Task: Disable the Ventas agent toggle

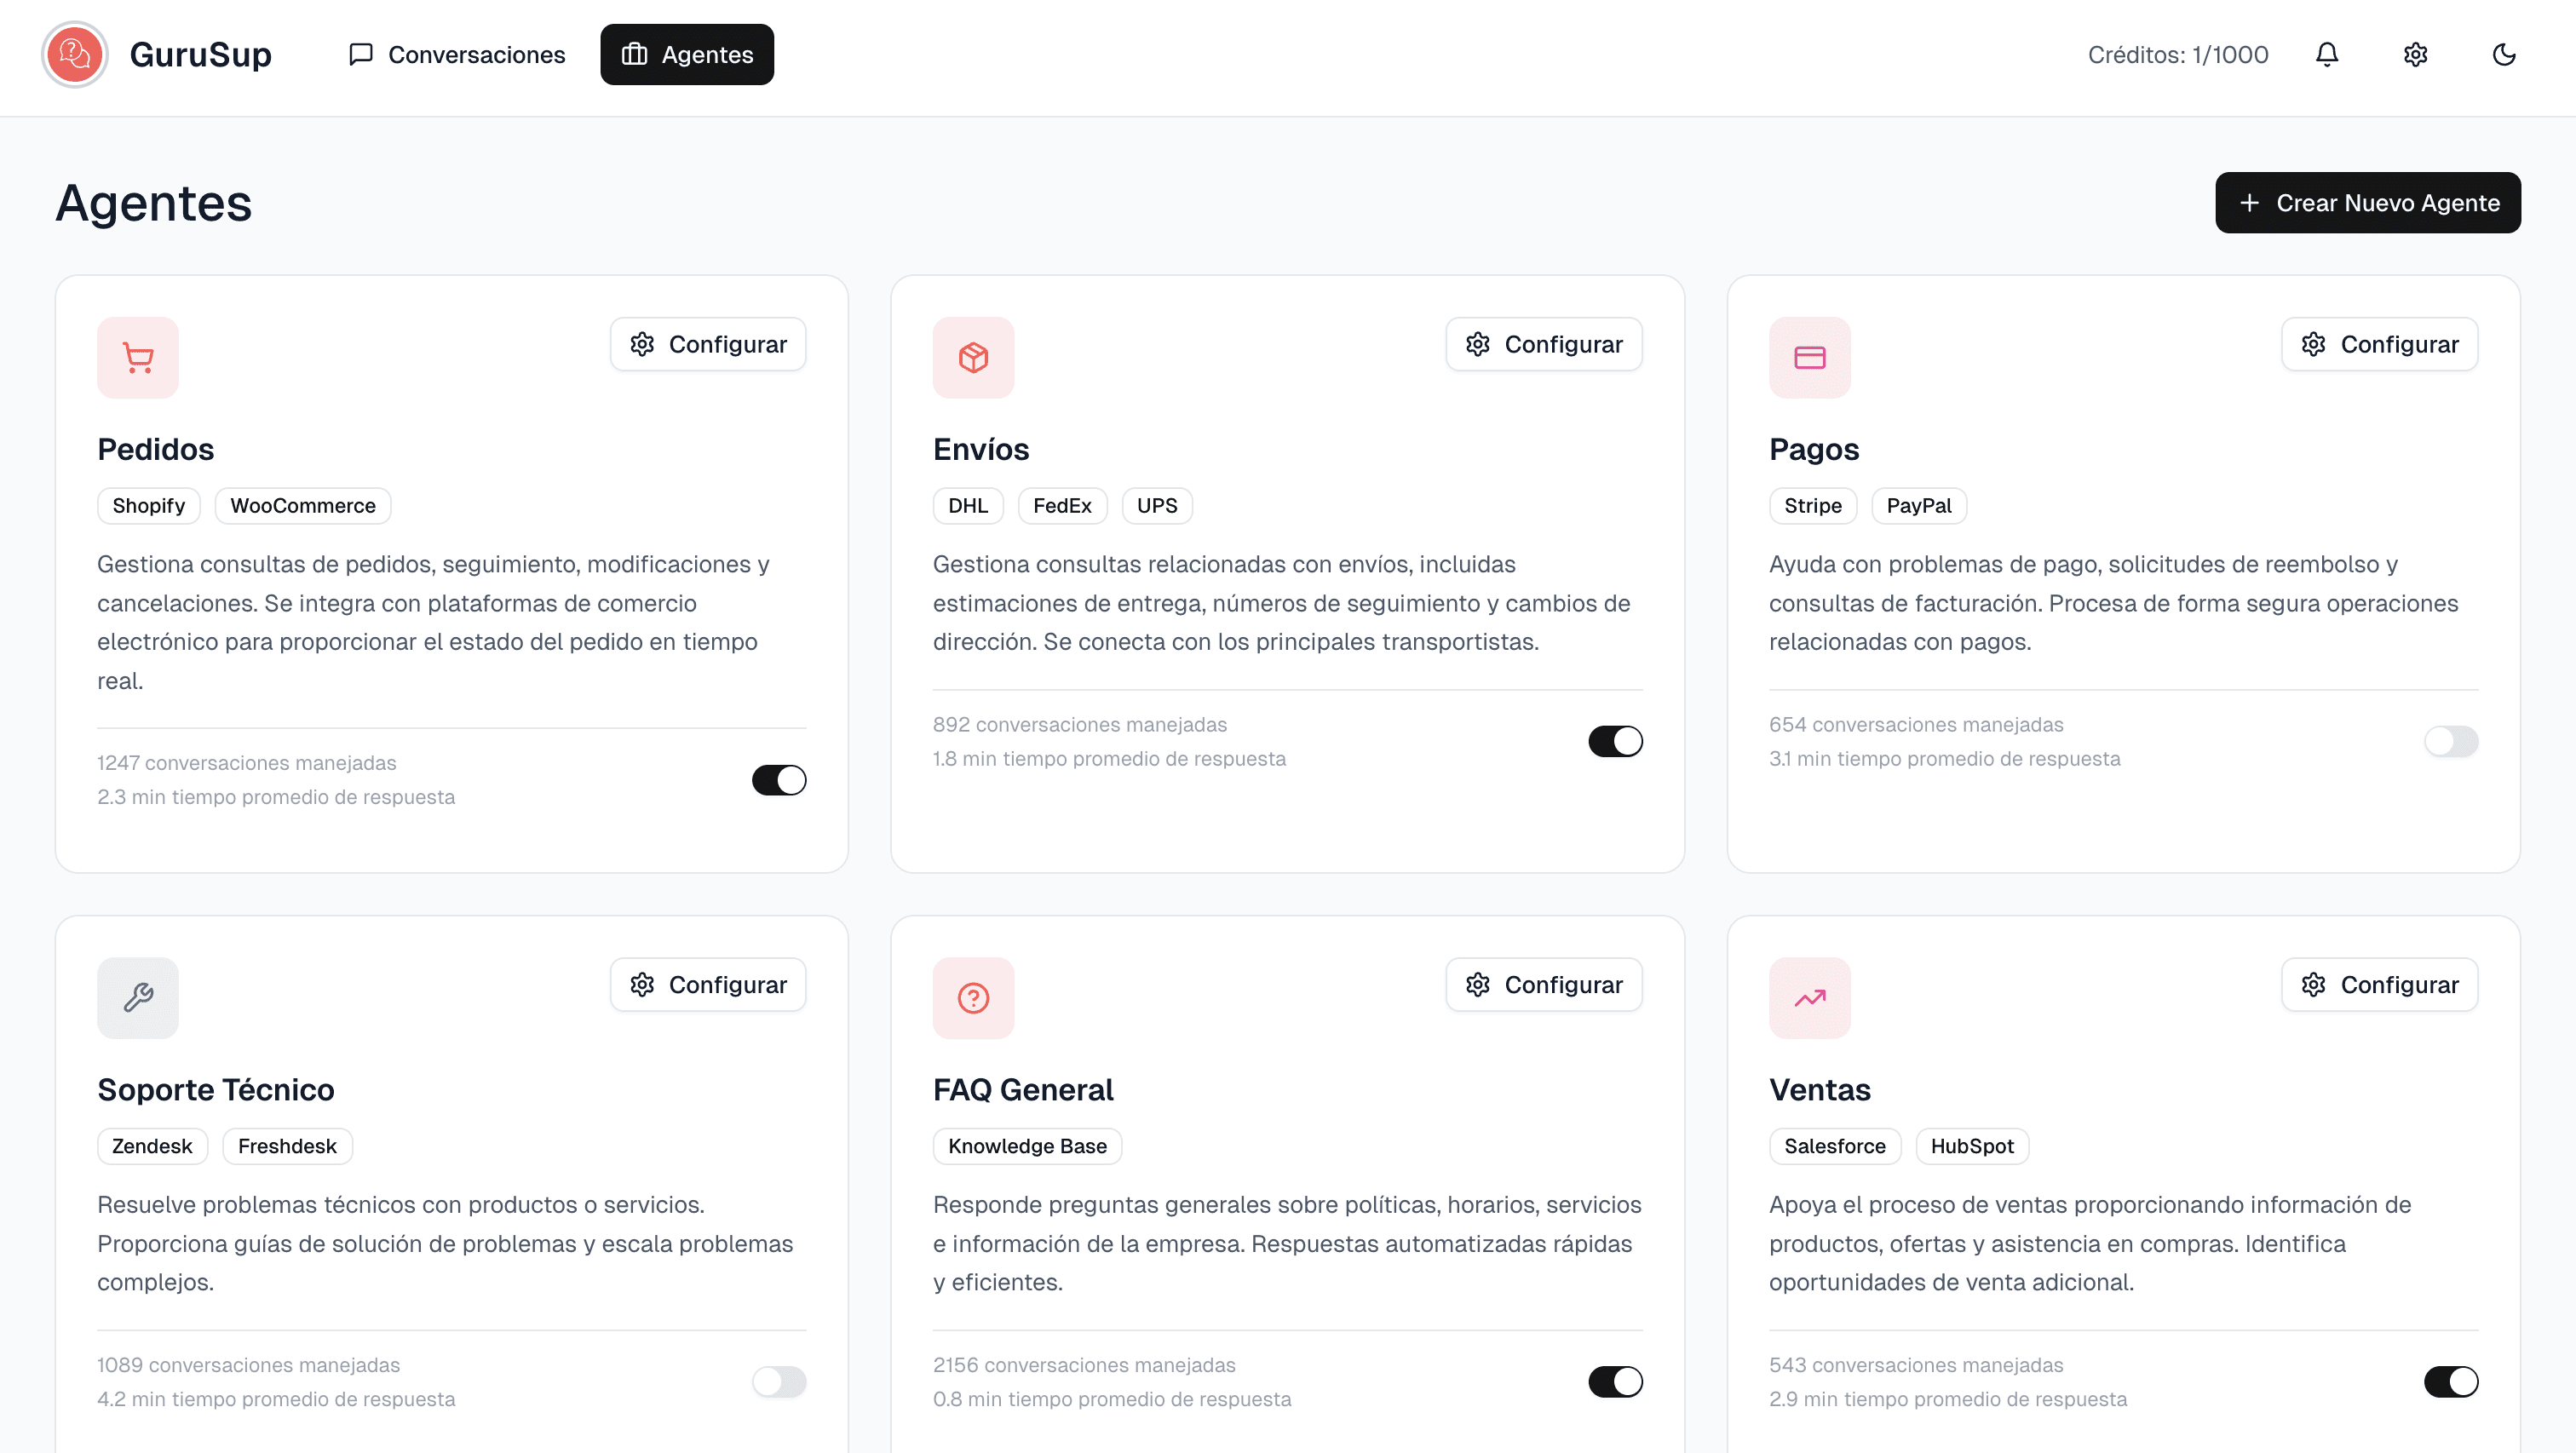Action: coord(2451,1382)
